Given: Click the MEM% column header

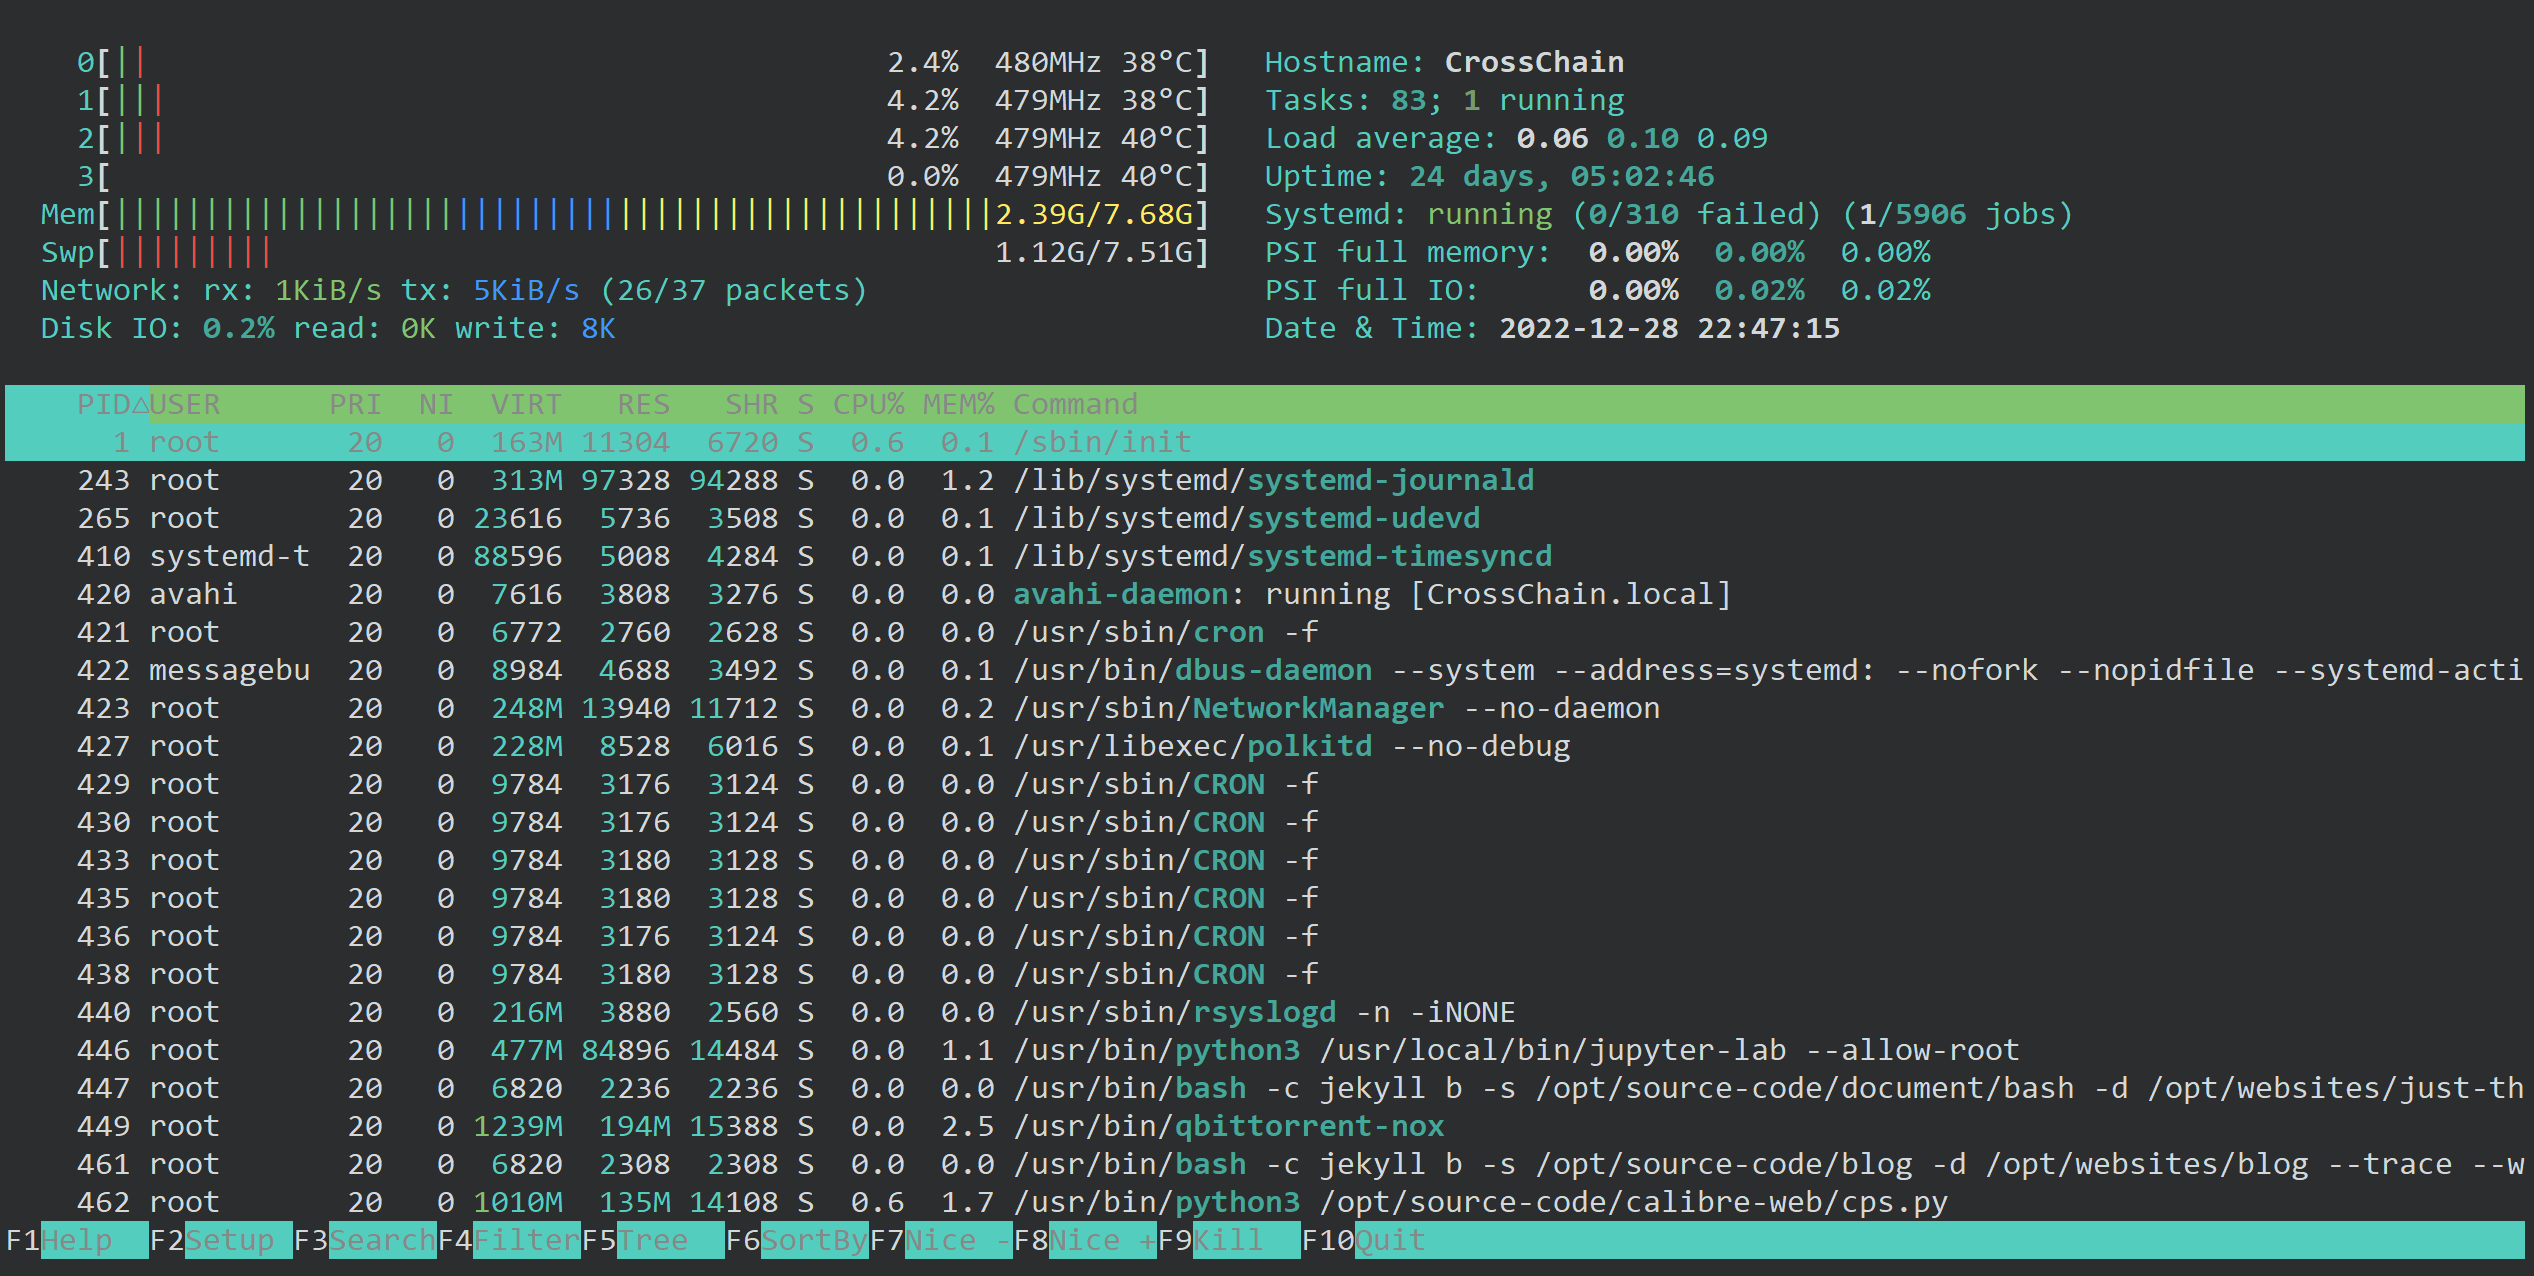Looking at the screenshot, I should point(957,404).
